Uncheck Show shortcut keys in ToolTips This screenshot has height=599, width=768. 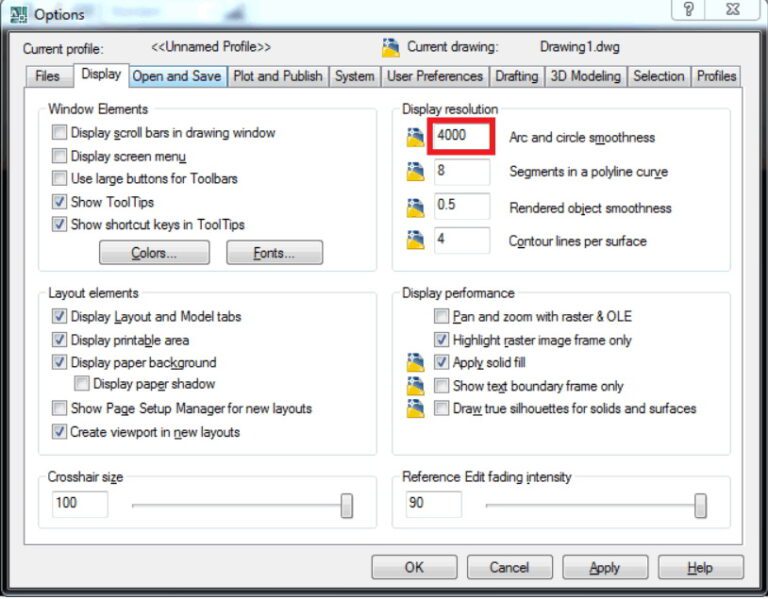point(59,224)
